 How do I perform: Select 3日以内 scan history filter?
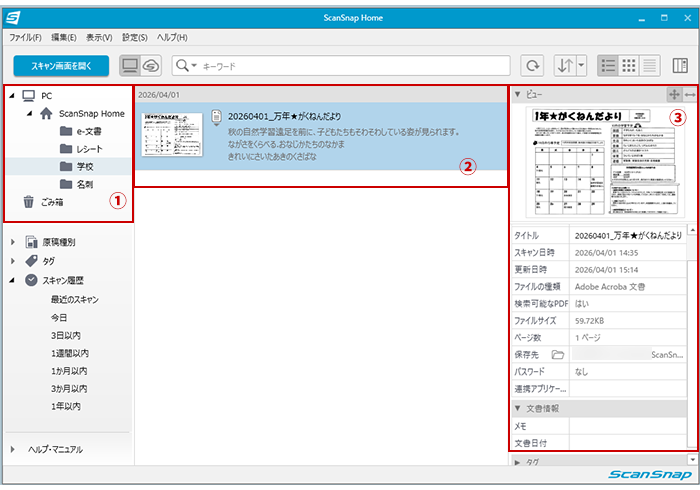click(66, 335)
